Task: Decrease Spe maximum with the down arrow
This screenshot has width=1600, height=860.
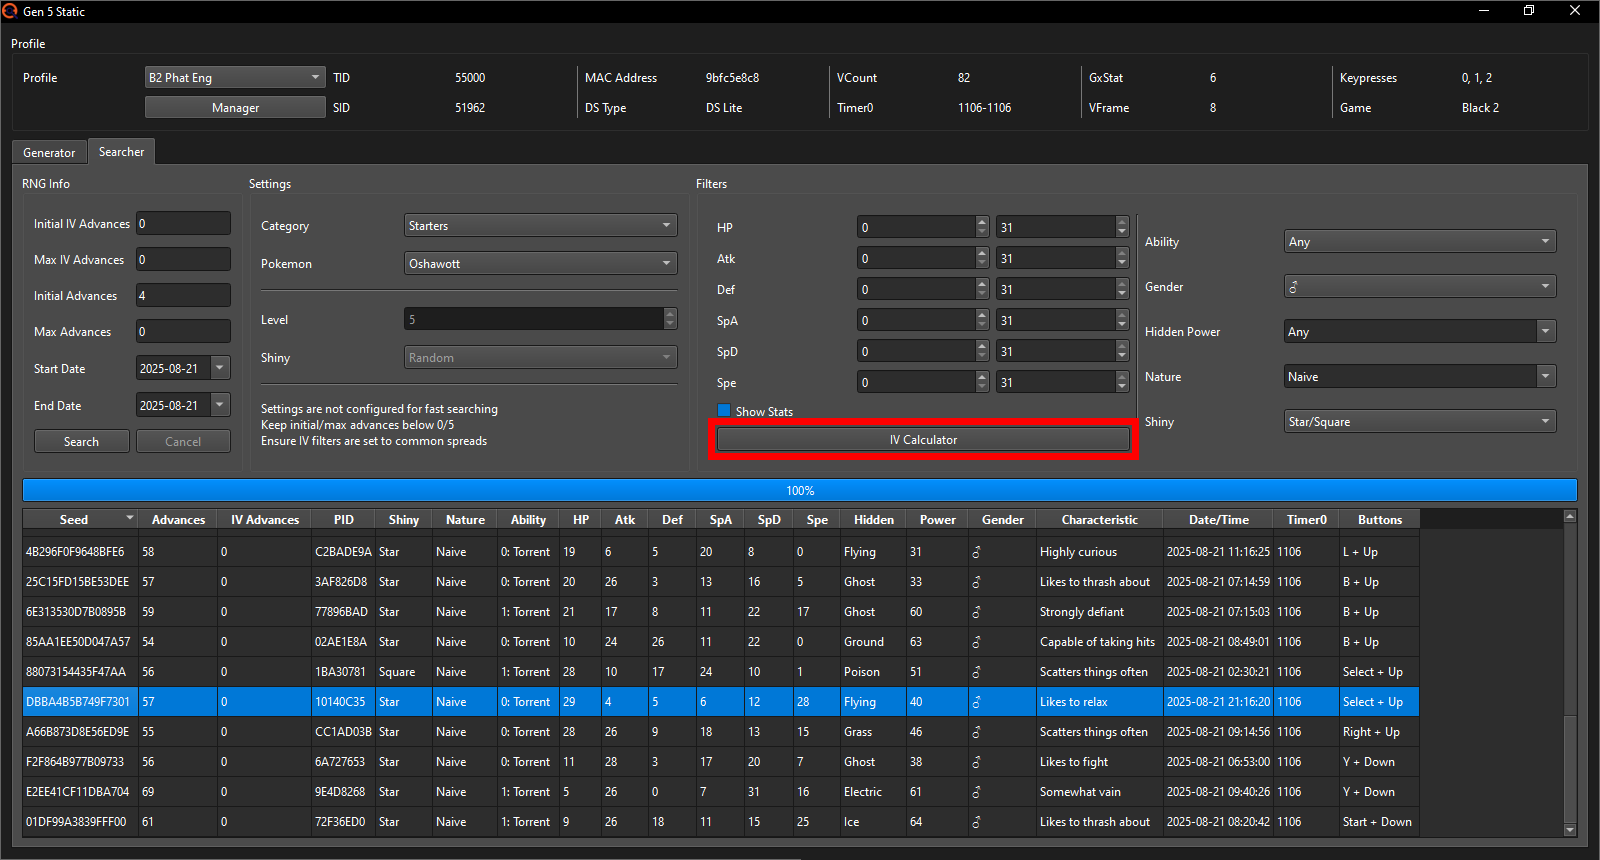Action: click(x=1122, y=388)
